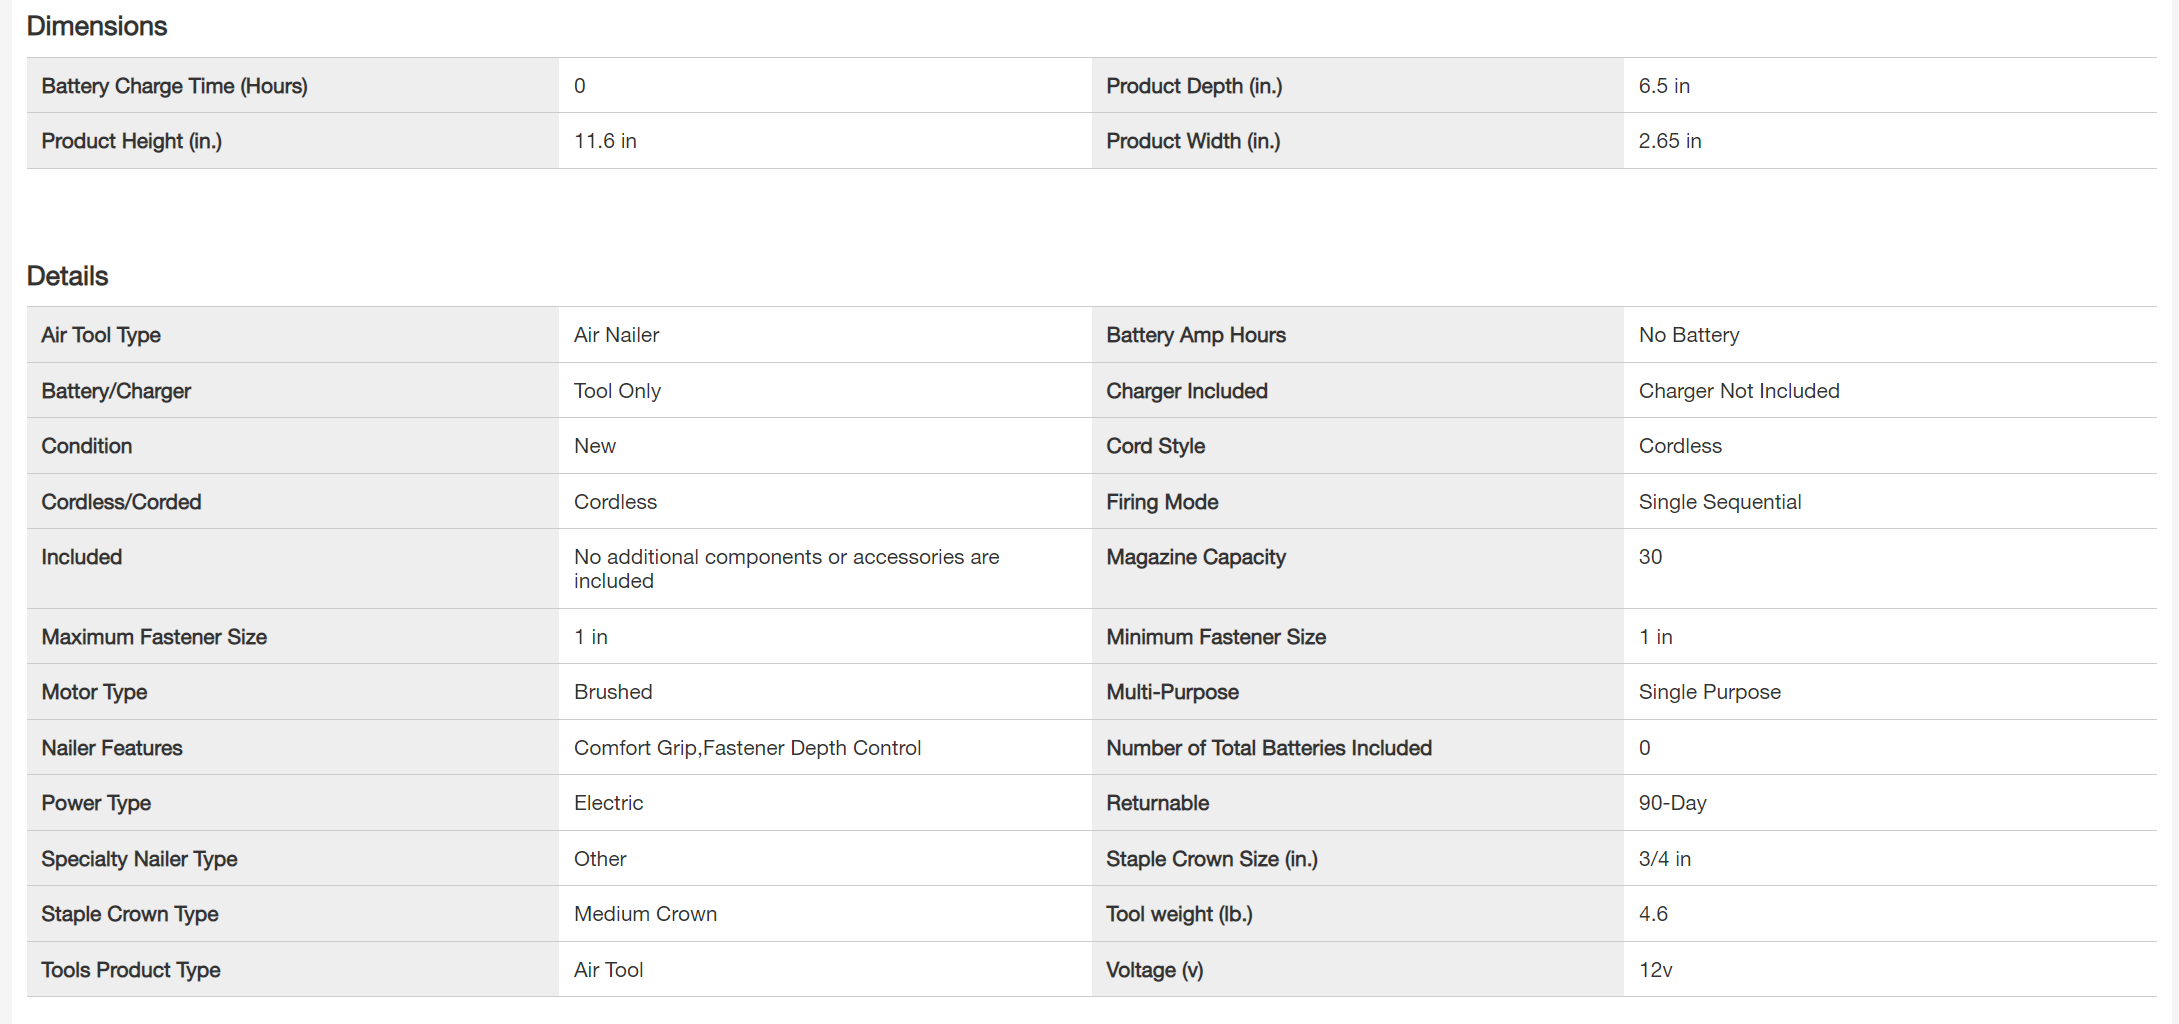This screenshot has width=2179, height=1024.
Task: Click the Tool weight value 4.6
Action: pos(1652,914)
